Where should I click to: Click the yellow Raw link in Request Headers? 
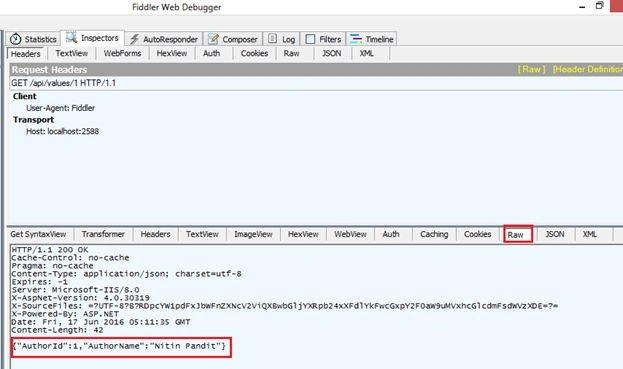coord(531,69)
